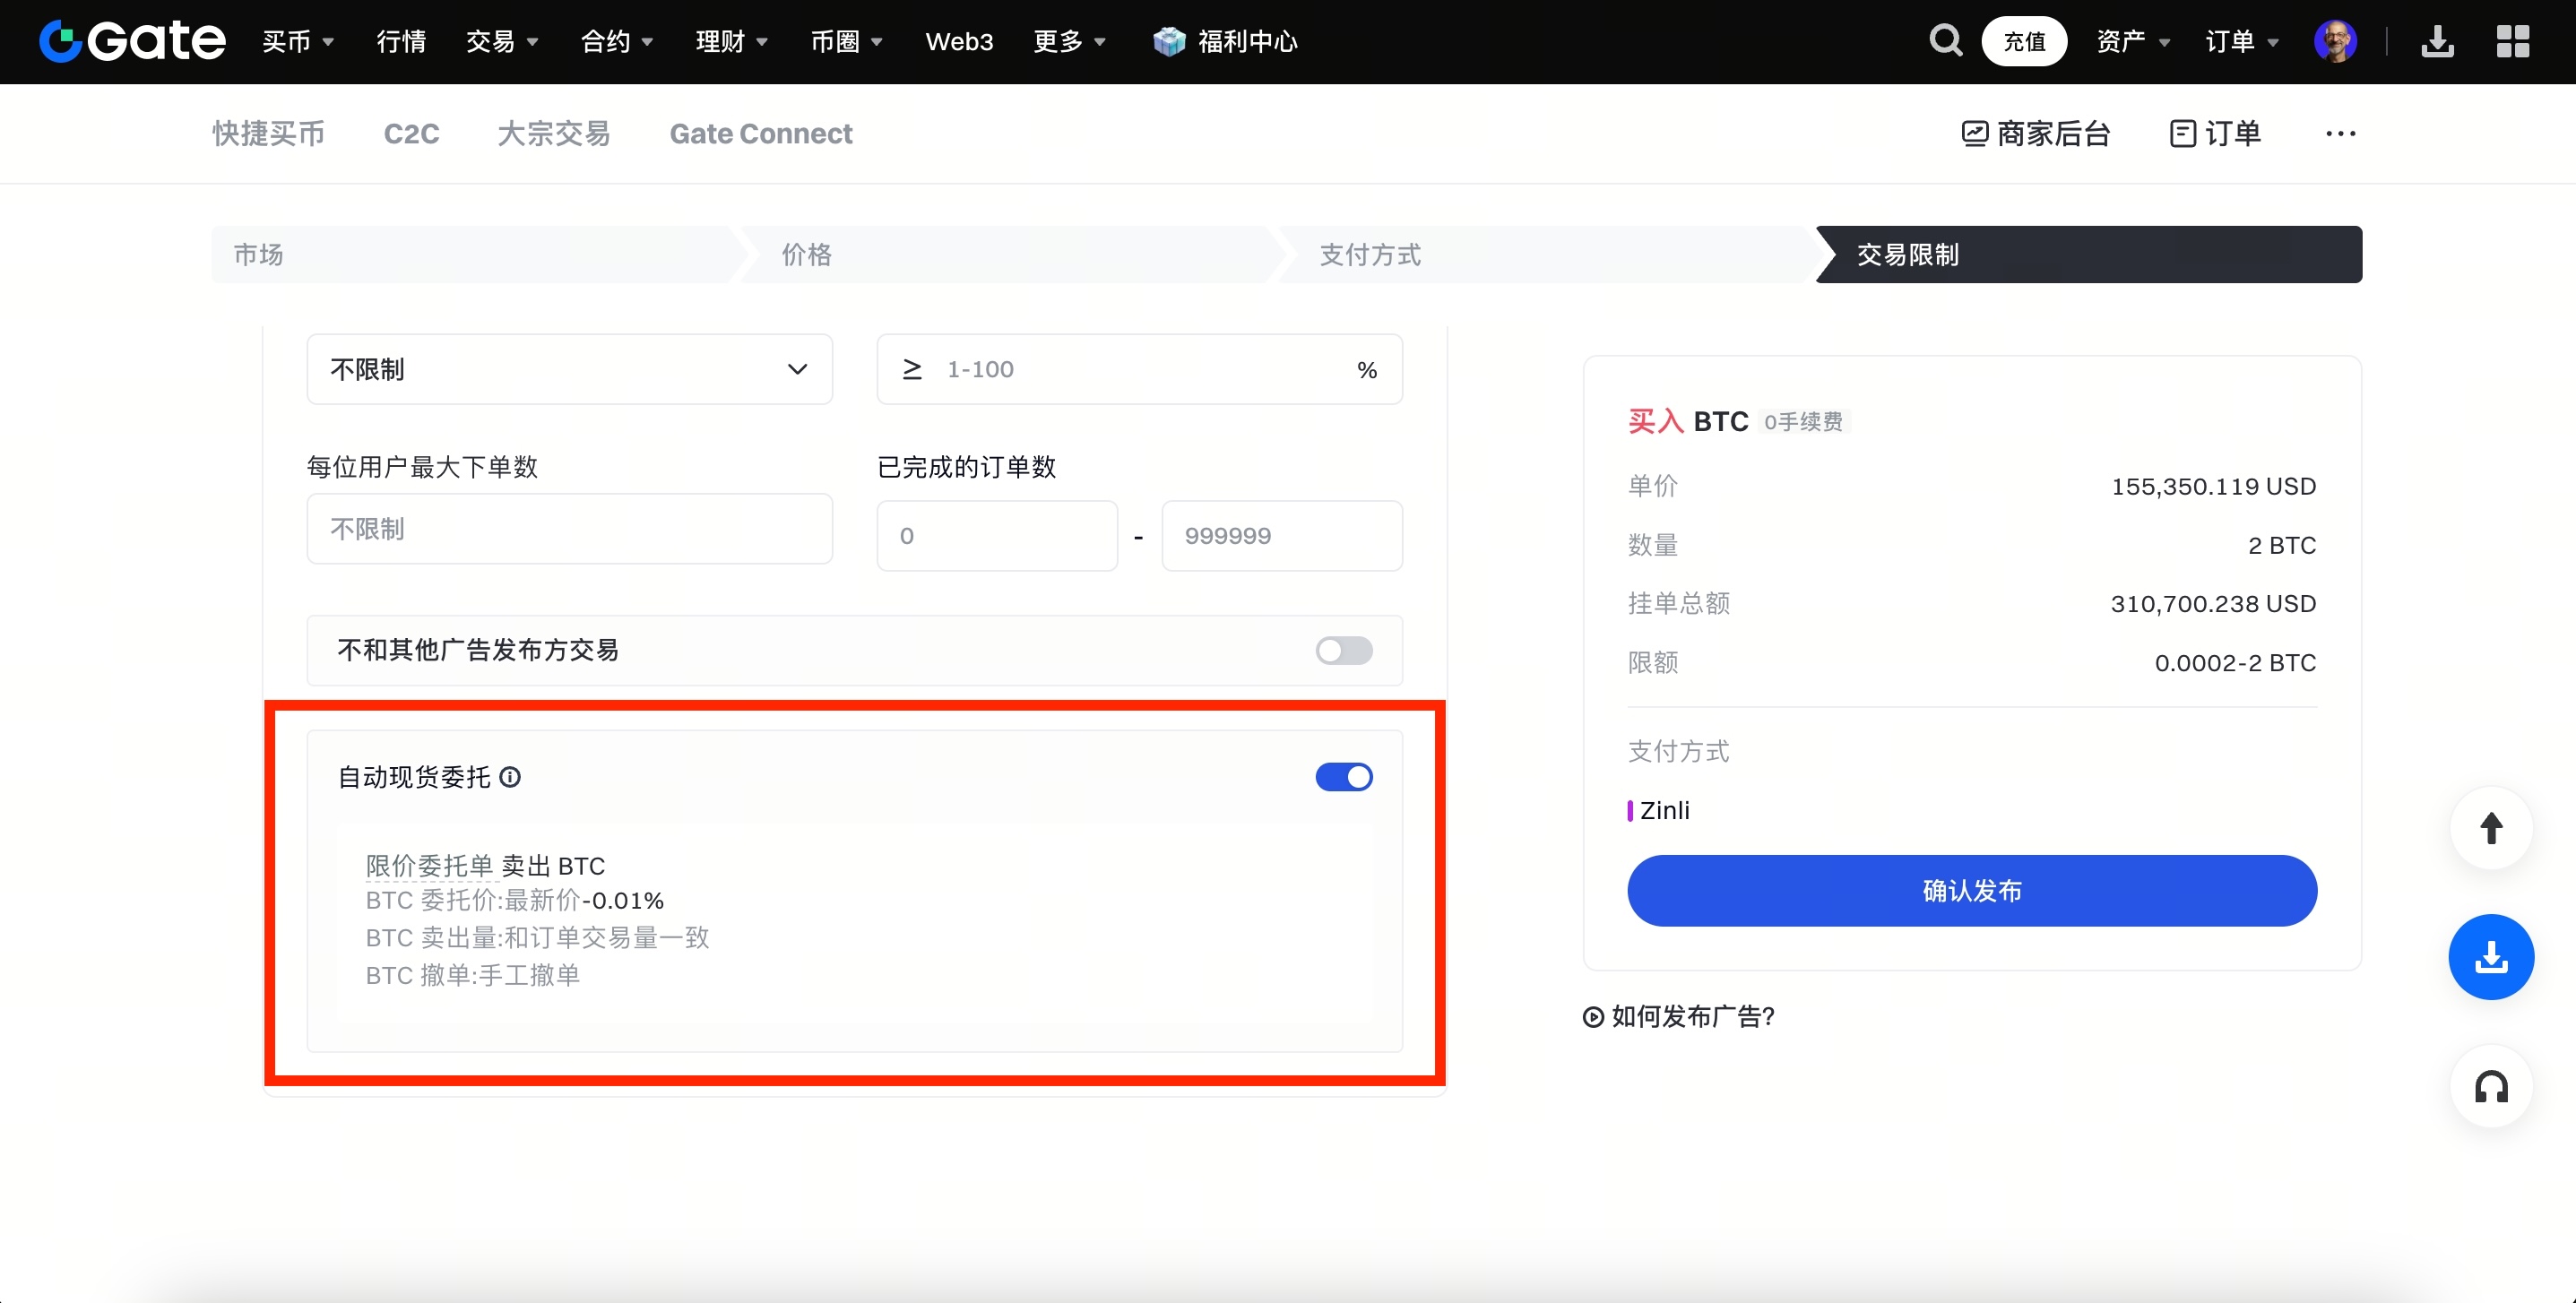Expand the 不限制 dropdown selector
This screenshot has height=1303, width=2576.
(569, 369)
